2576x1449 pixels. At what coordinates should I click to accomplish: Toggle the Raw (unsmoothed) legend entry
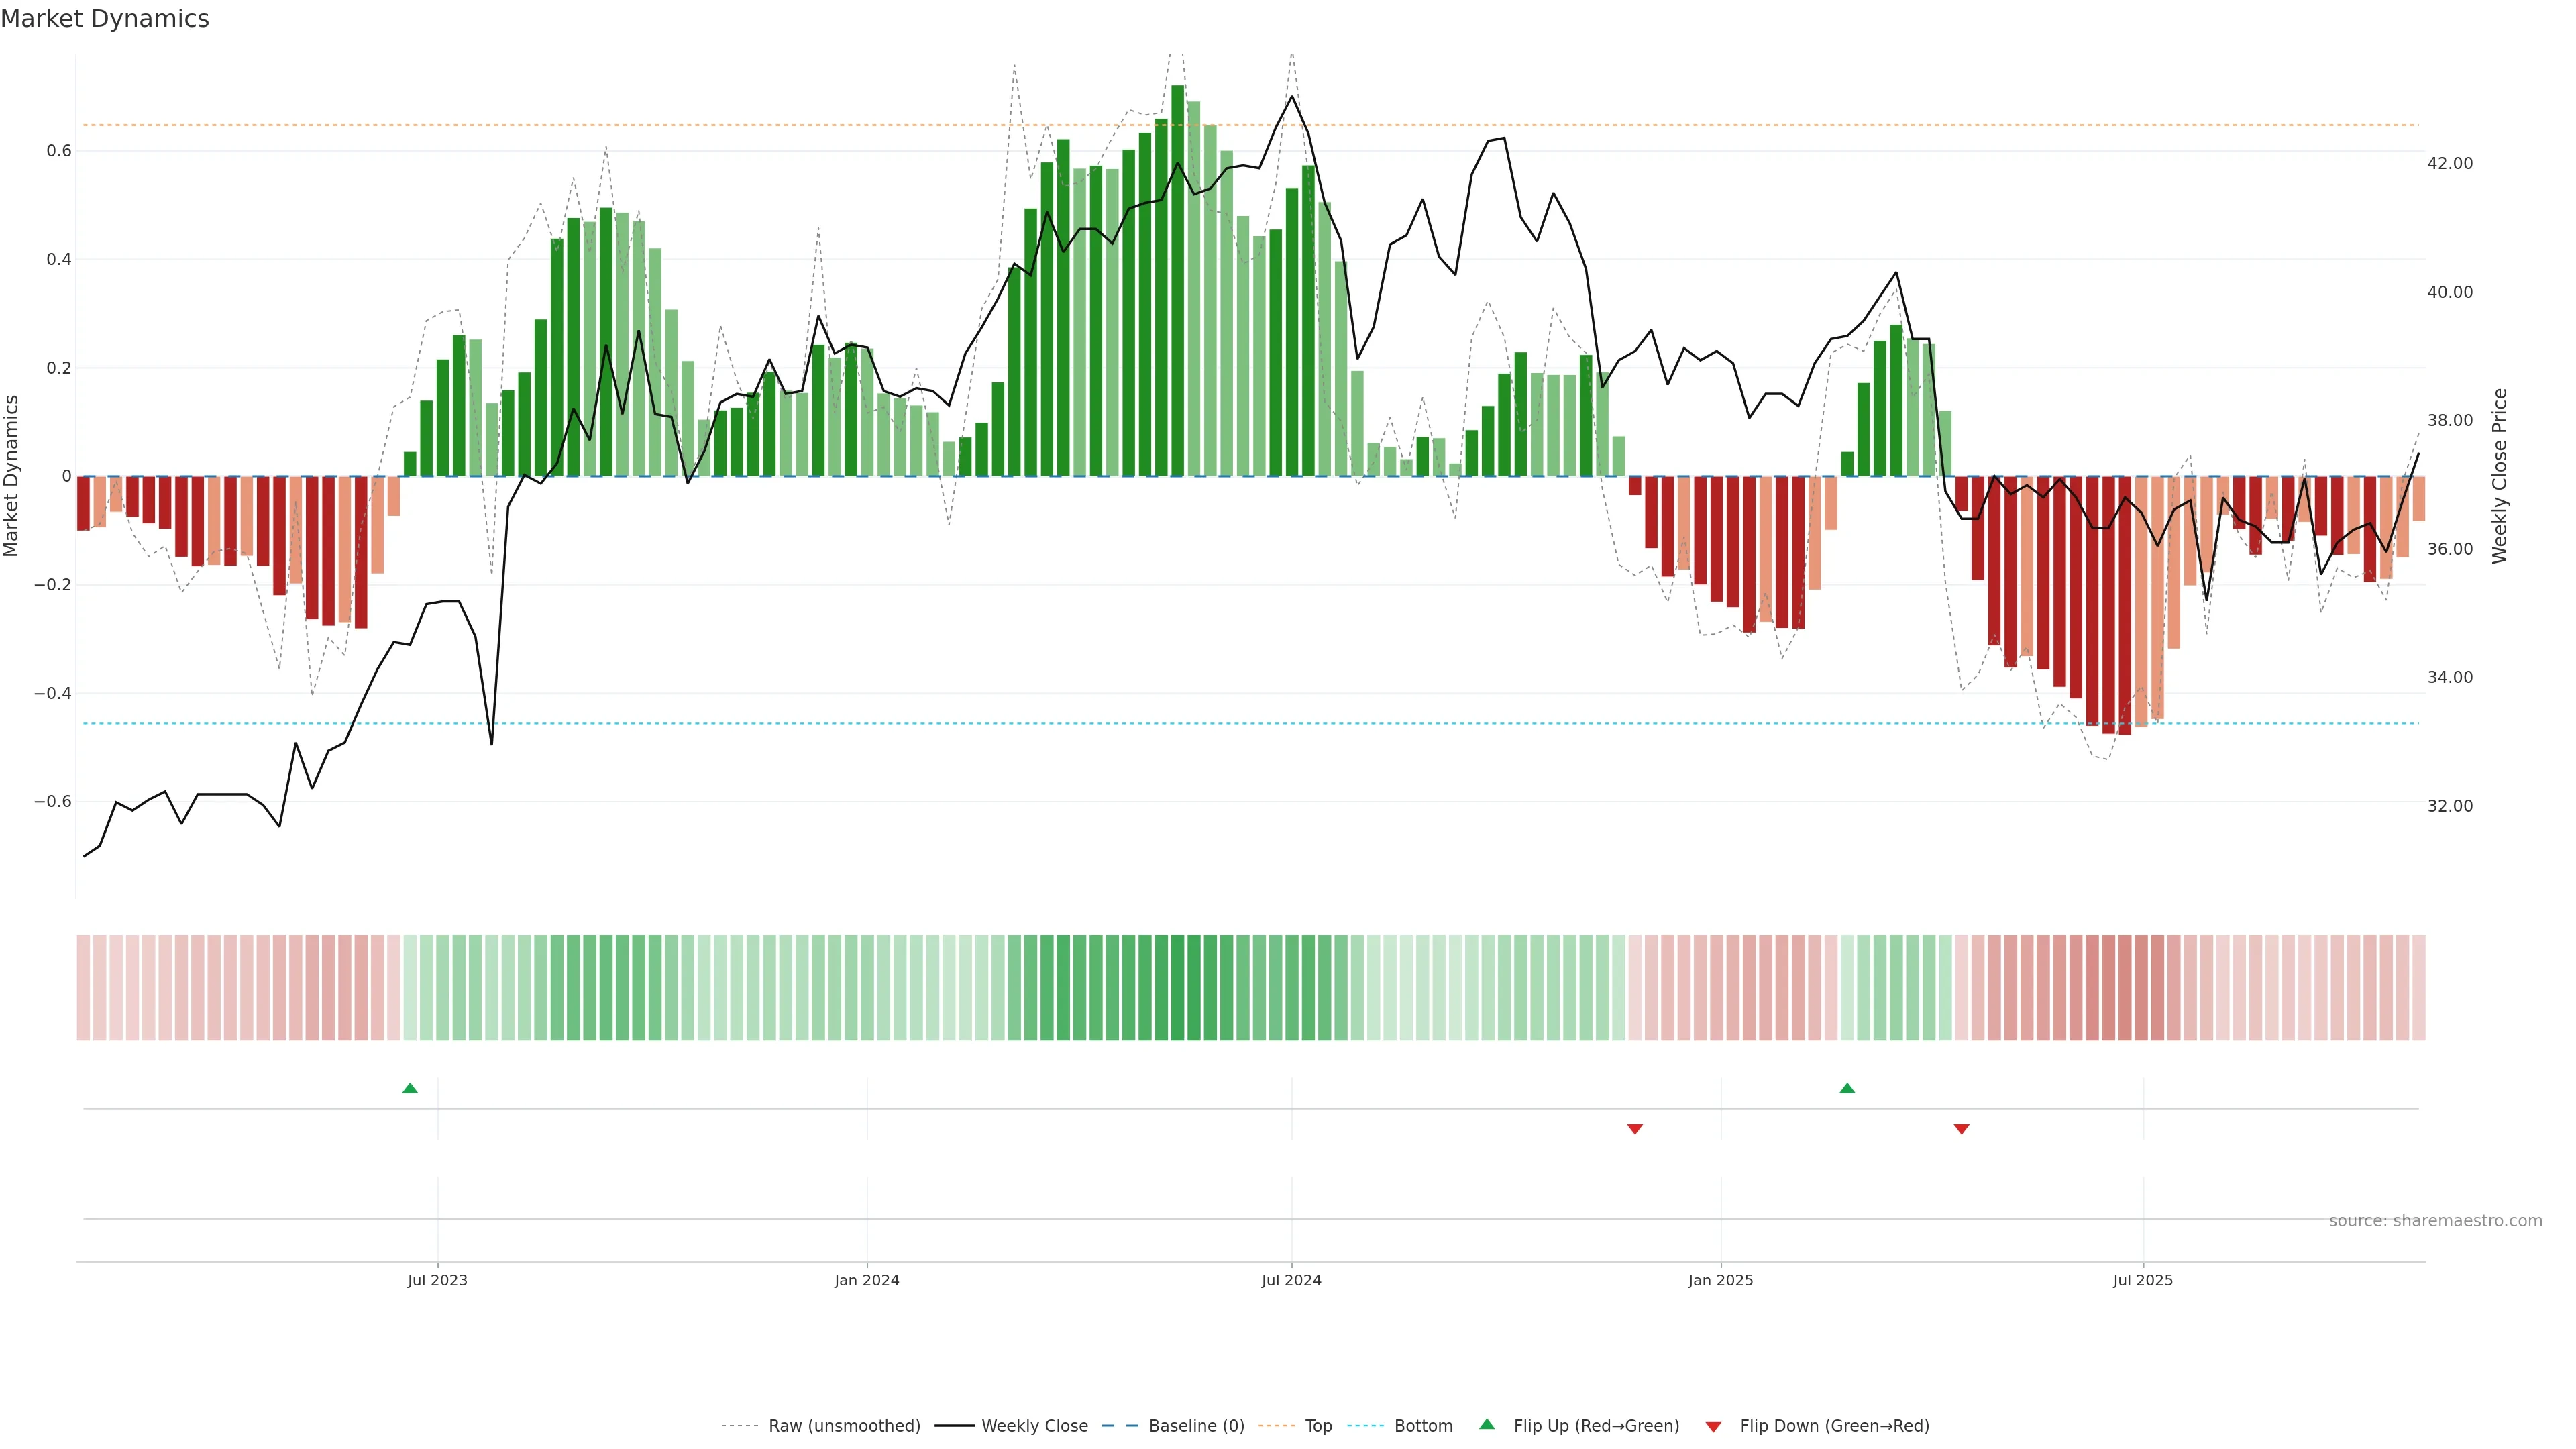pos(844,1426)
